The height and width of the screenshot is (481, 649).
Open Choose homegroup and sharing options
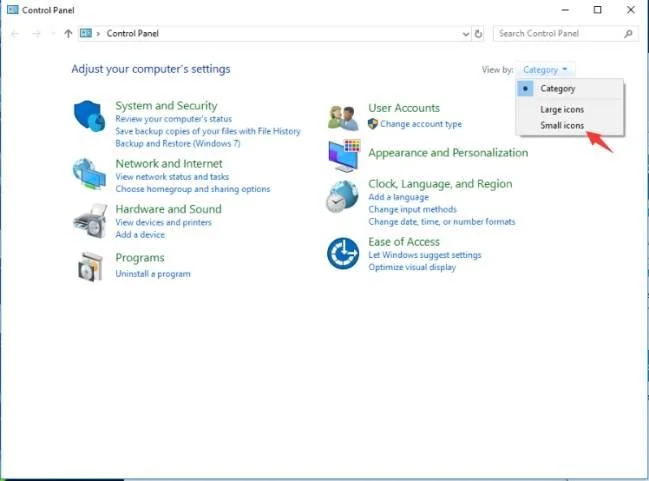click(192, 189)
